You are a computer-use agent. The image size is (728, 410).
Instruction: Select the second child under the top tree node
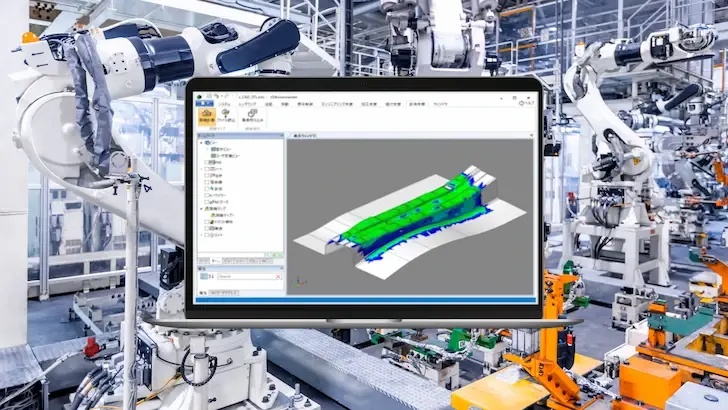click(225, 156)
